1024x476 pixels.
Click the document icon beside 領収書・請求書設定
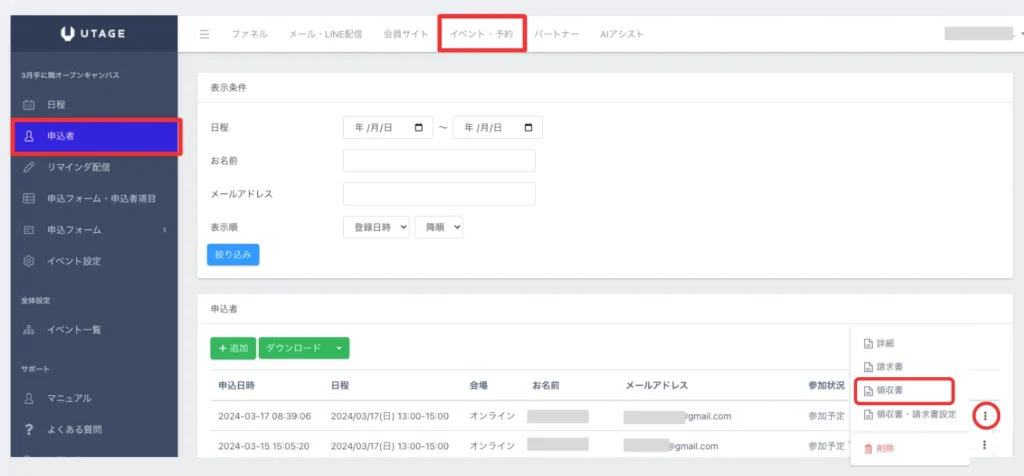(868, 414)
